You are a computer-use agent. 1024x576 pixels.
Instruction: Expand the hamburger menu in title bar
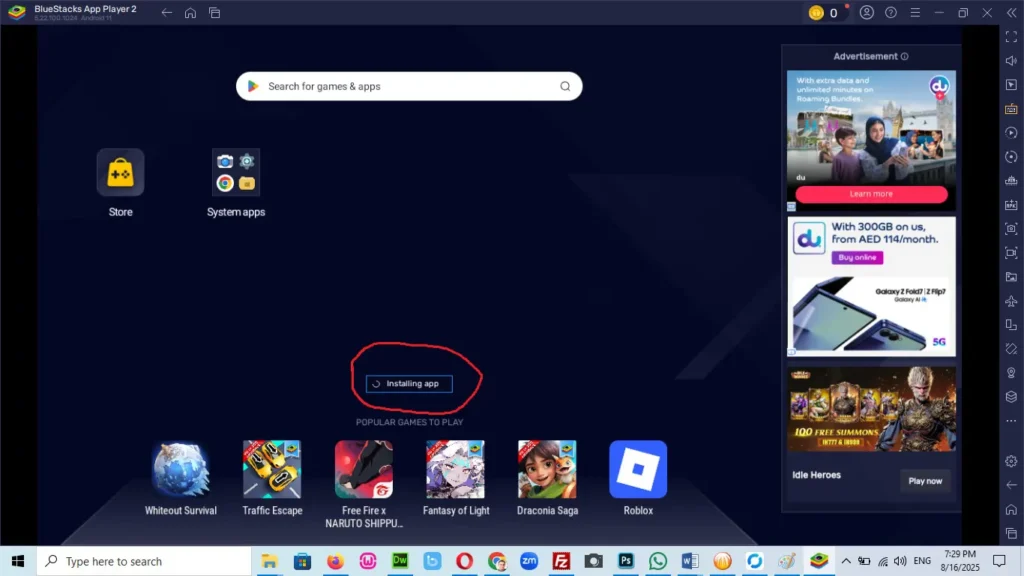(914, 13)
